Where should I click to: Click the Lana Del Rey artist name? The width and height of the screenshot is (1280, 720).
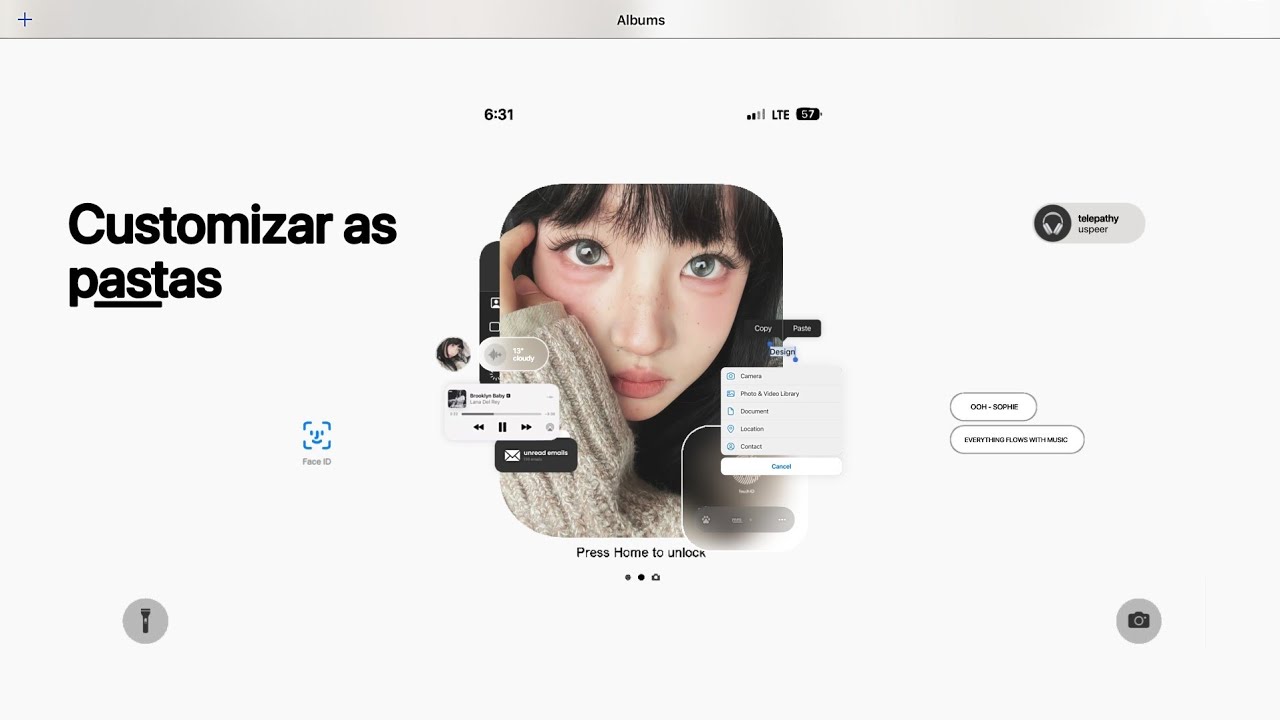click(483, 402)
